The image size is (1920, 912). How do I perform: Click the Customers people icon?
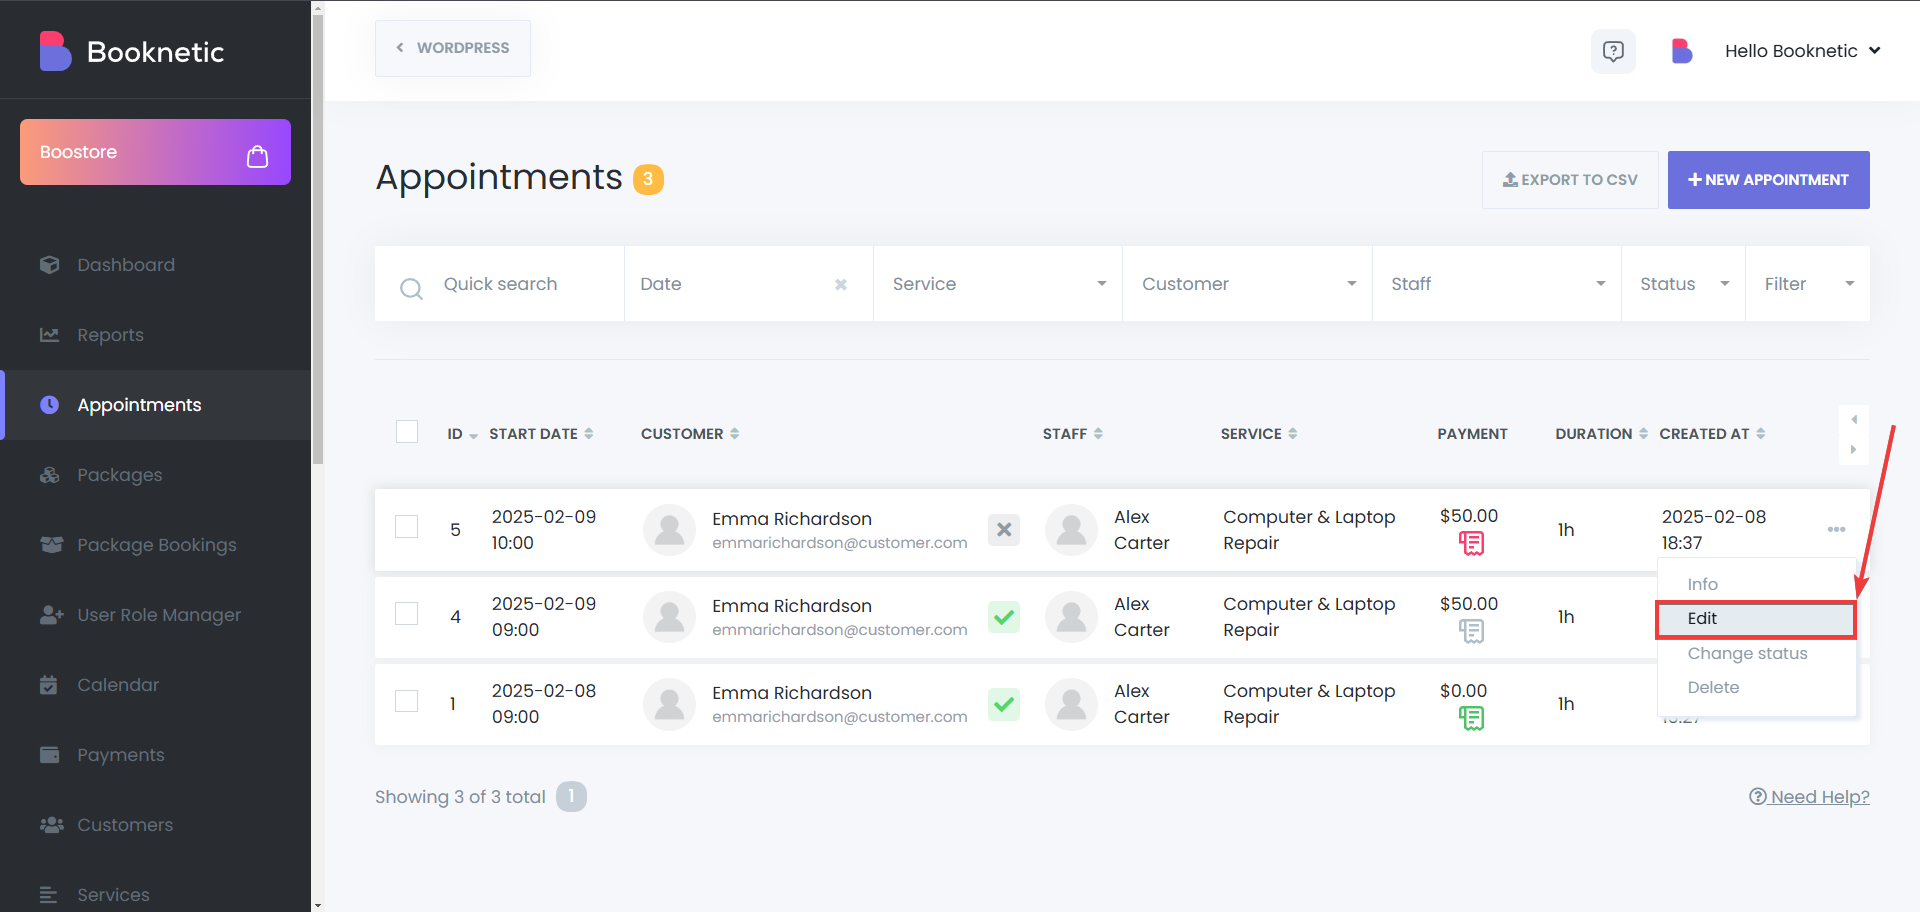[51, 825]
